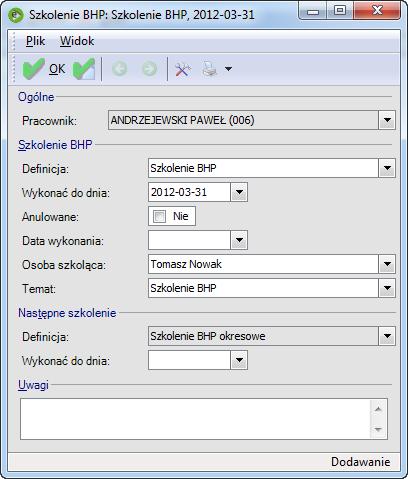
Task: Click the printer icon in toolbar
Action: pos(210,69)
